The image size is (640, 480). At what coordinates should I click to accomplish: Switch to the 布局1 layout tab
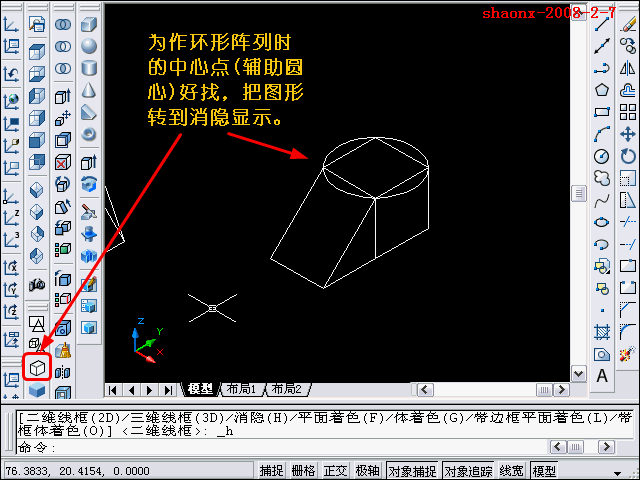[x=241, y=389]
